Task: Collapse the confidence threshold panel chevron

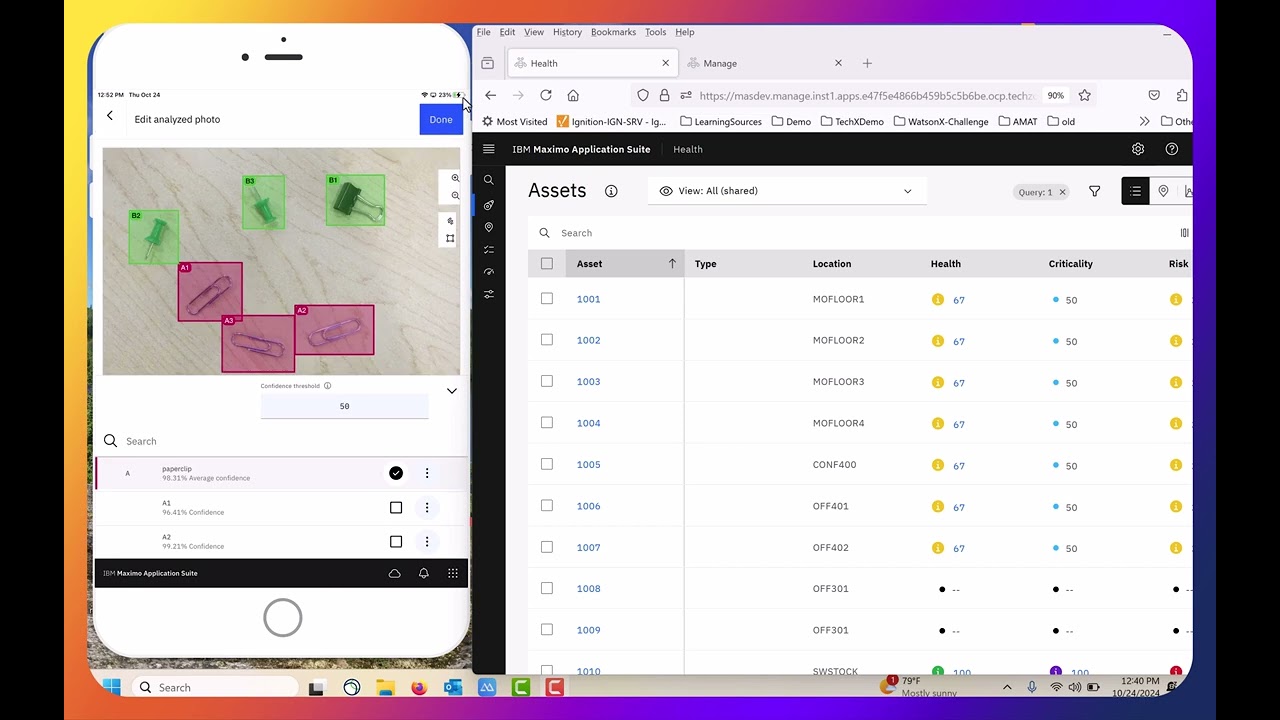Action: pos(452,391)
